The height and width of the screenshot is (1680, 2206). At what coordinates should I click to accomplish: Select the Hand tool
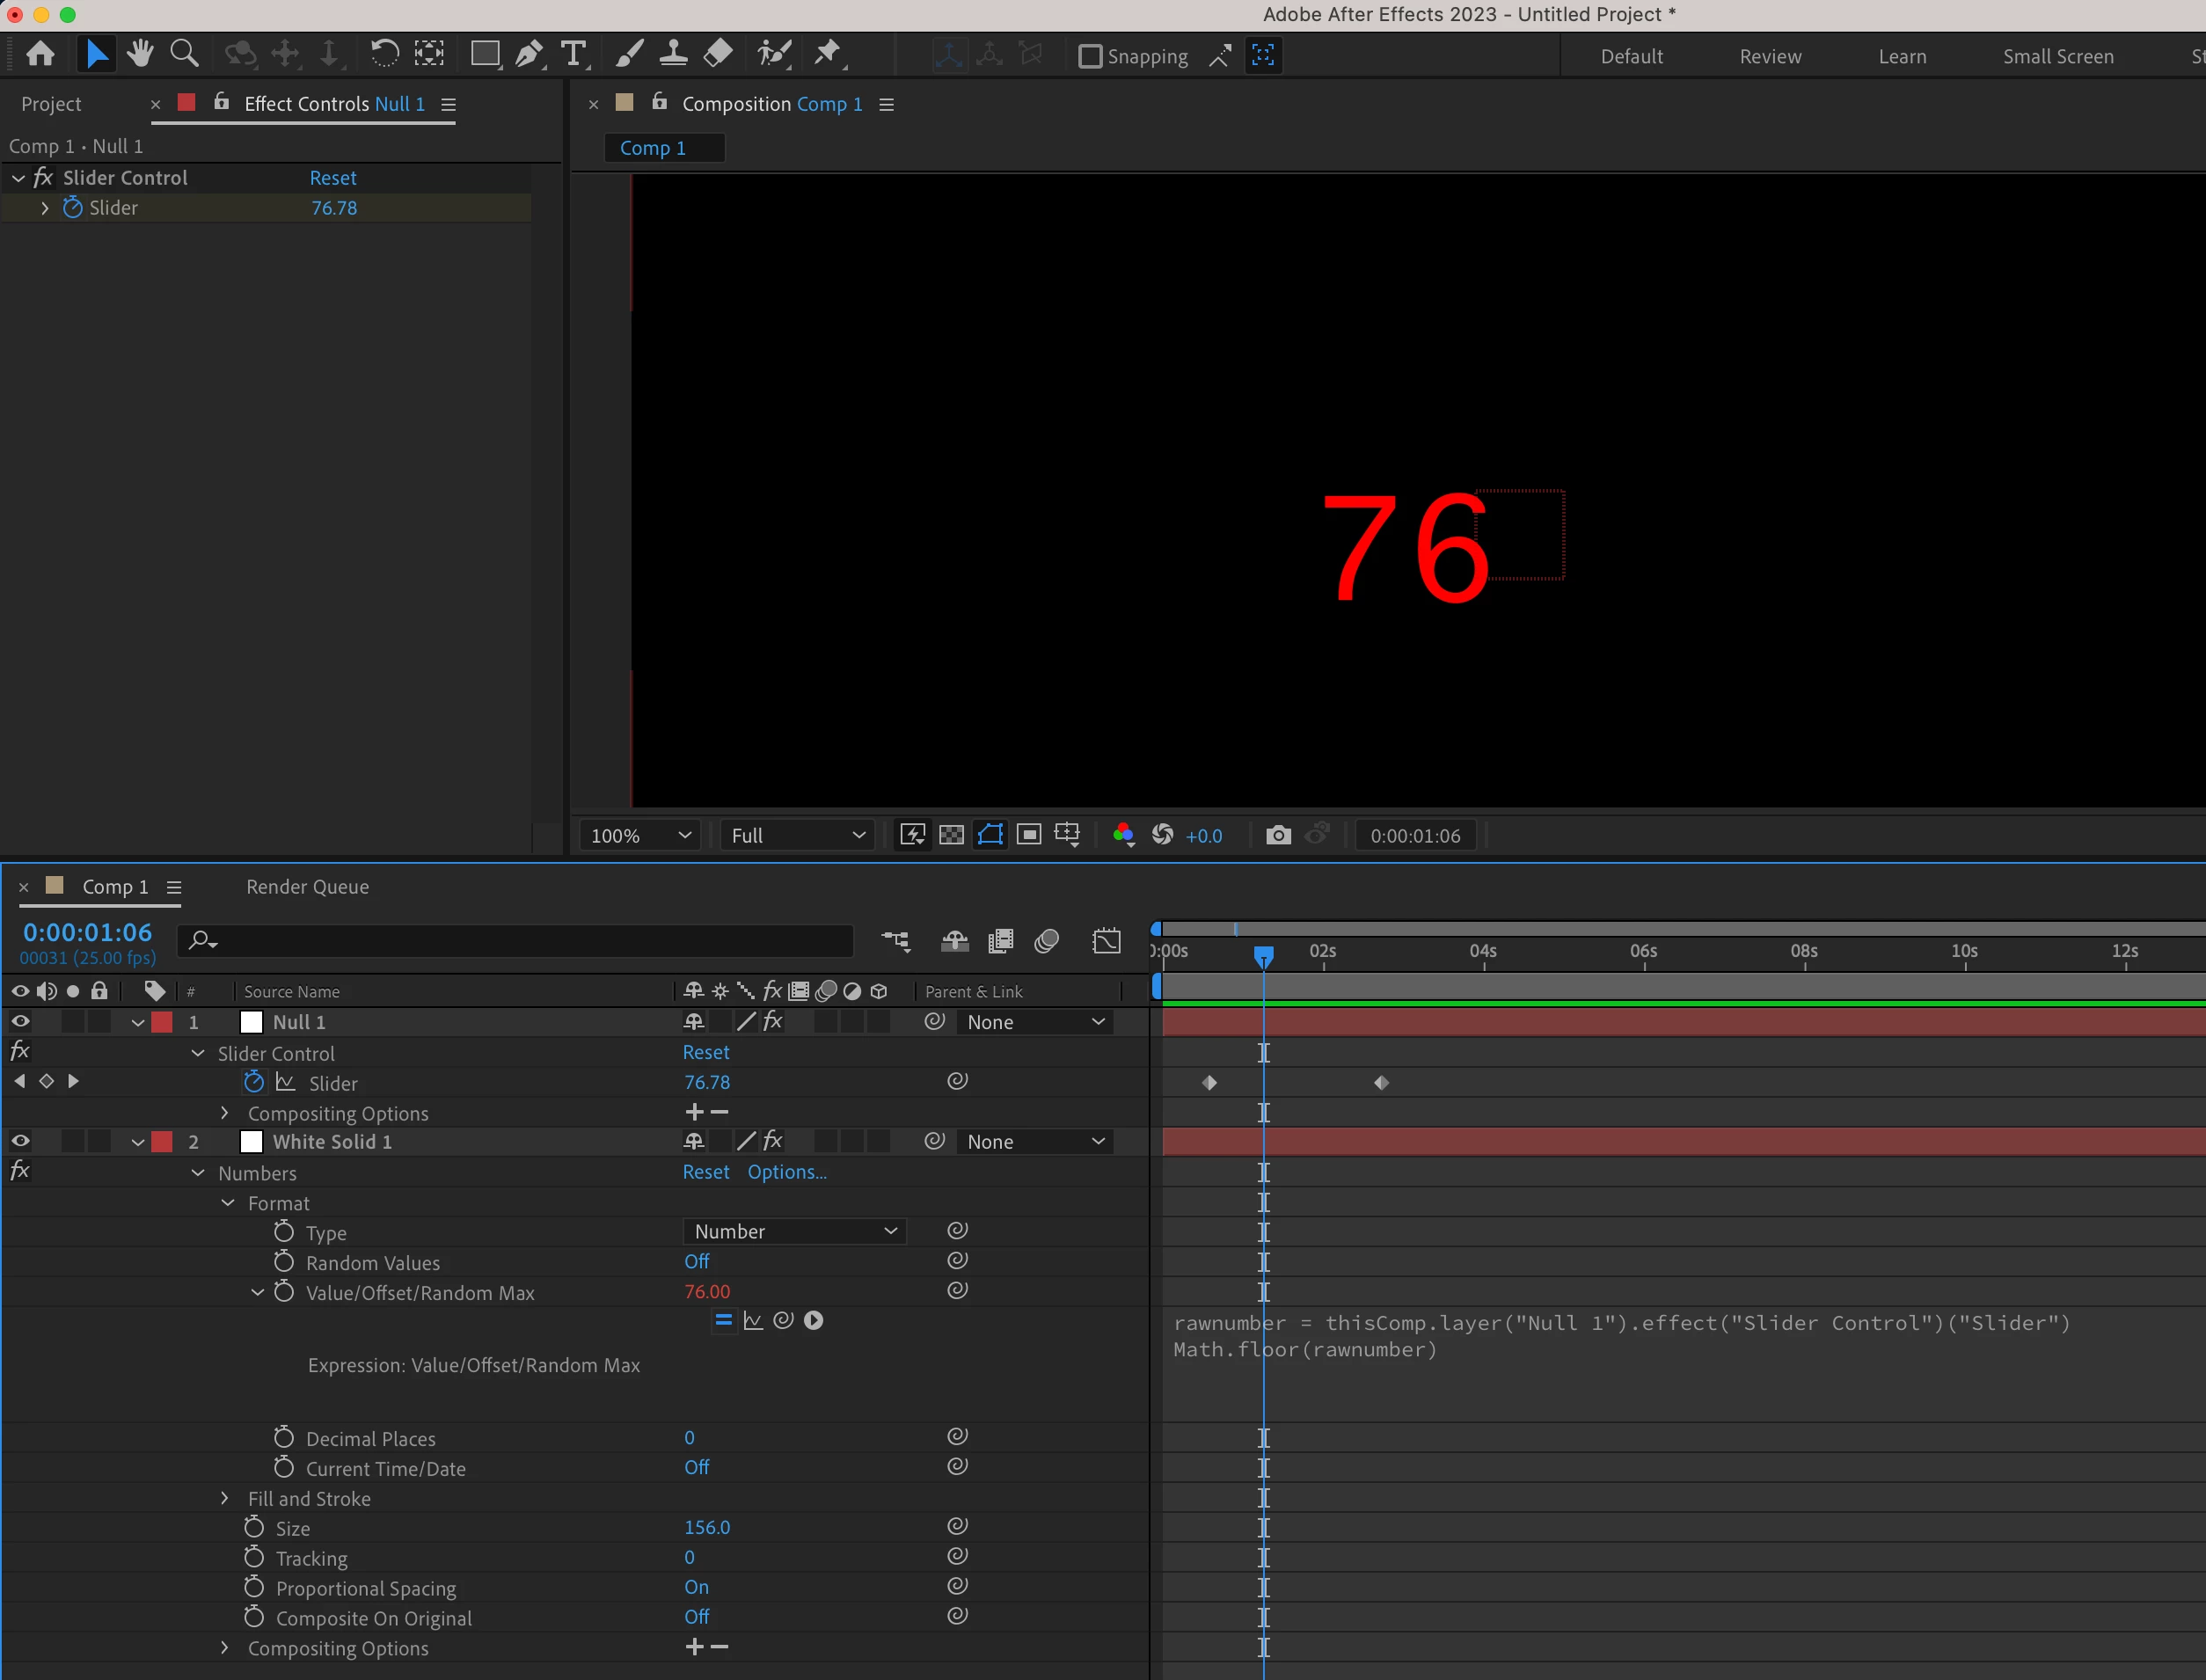point(140,54)
